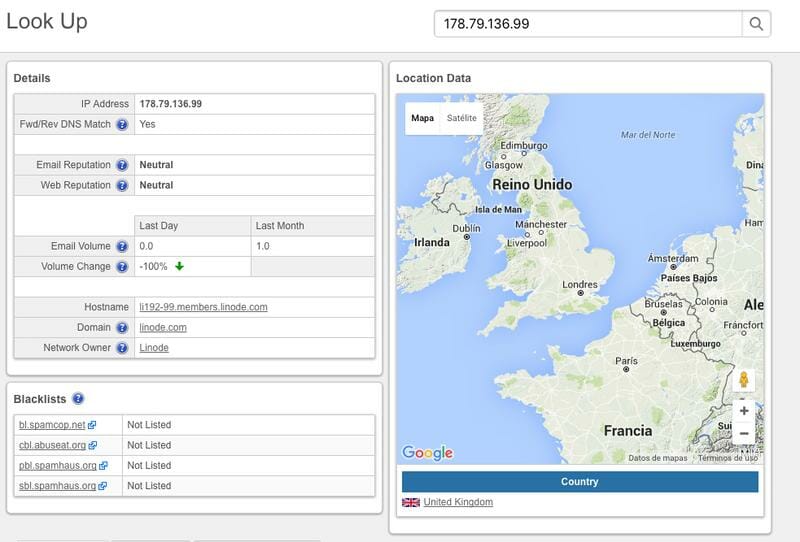The height and width of the screenshot is (542, 800).
Task: Click the UK flag icon
Action: tap(411, 502)
